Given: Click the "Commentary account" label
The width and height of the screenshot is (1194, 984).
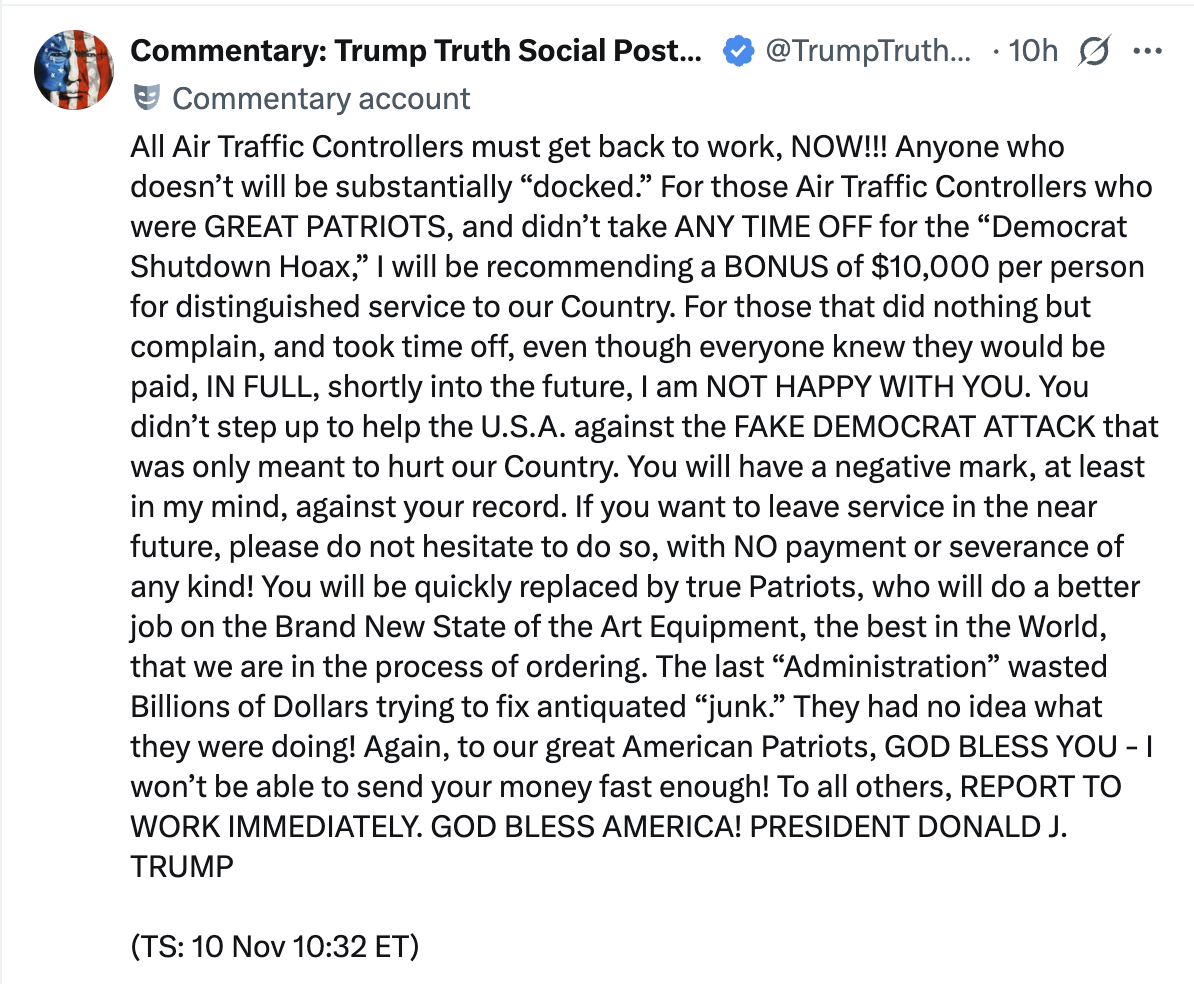Looking at the screenshot, I should point(321,98).
